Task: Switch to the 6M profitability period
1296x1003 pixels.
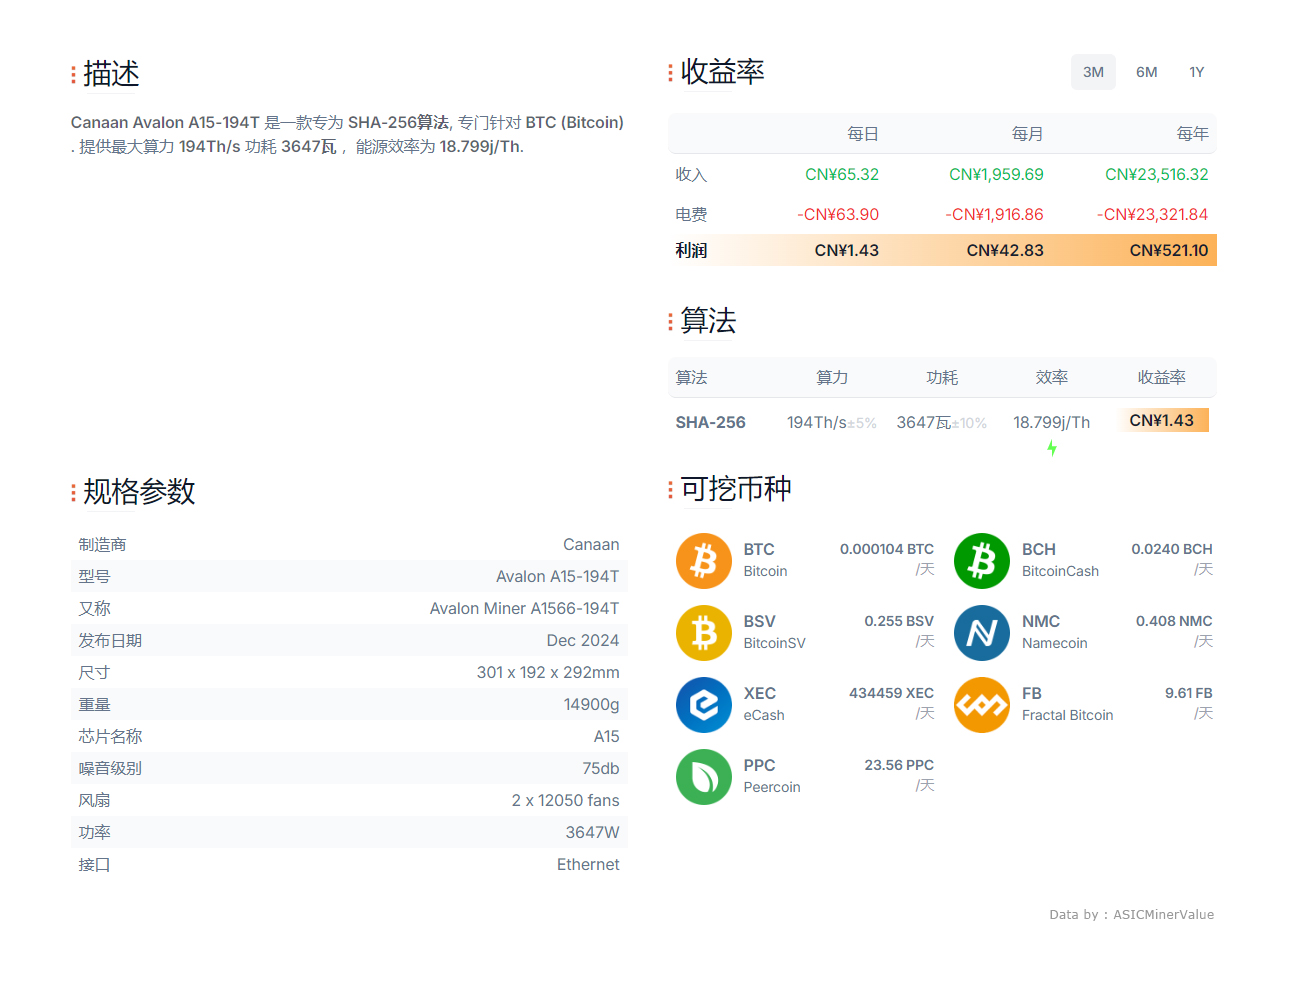Action: click(1147, 72)
